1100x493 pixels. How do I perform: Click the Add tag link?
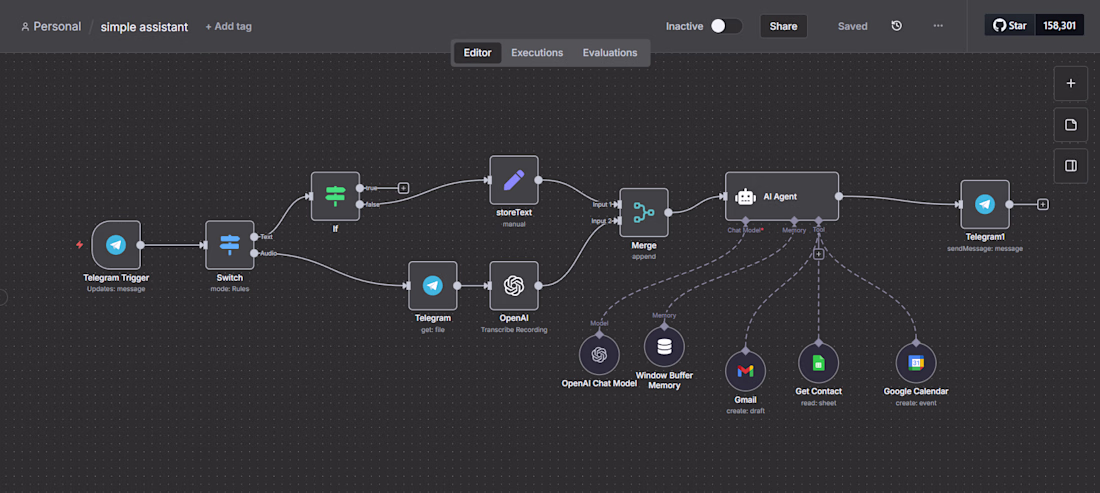point(229,27)
